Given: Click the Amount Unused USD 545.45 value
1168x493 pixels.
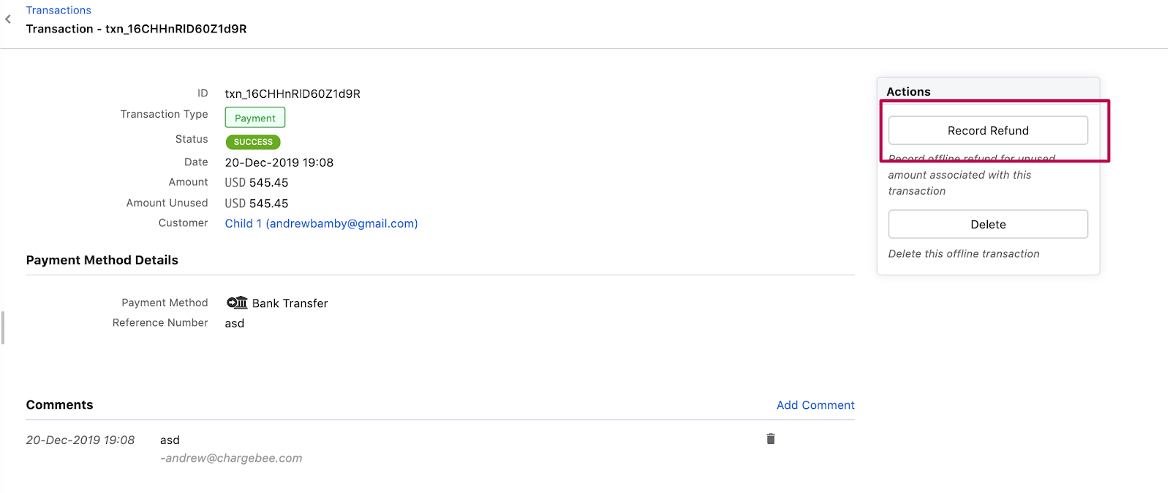Looking at the screenshot, I should (x=256, y=203).
